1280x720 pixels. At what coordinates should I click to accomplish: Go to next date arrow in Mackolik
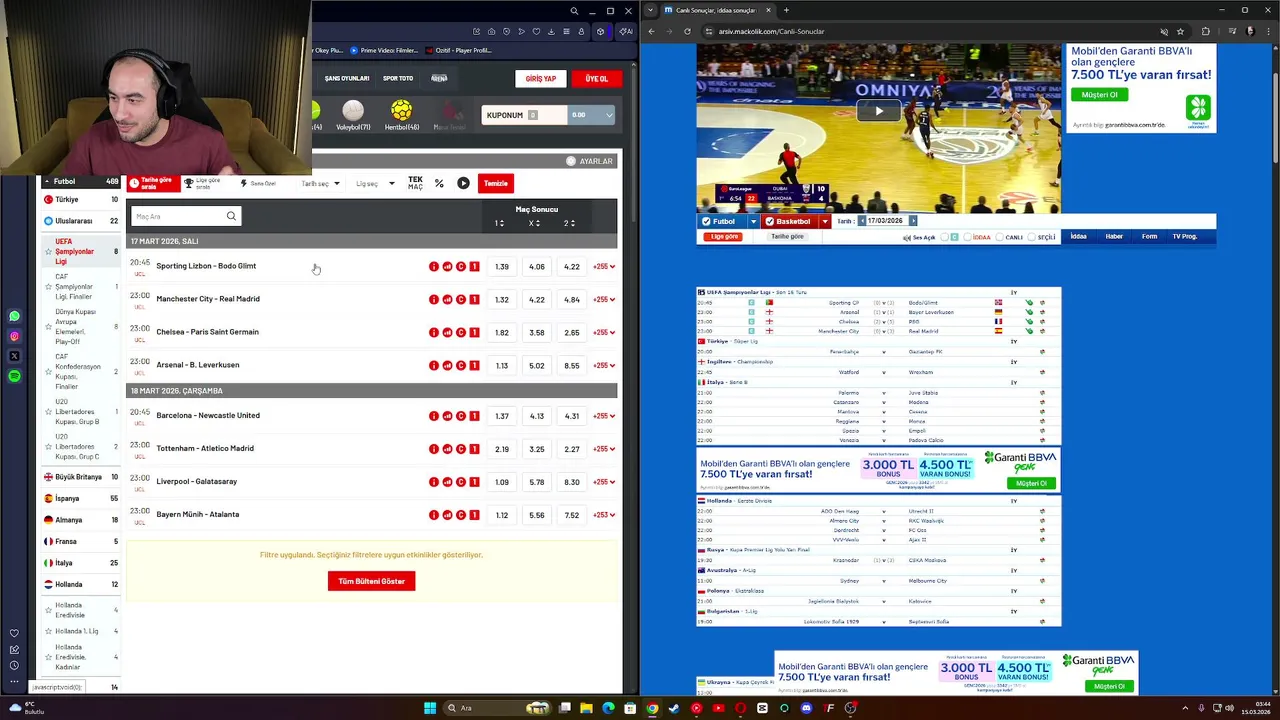pyautogui.click(x=912, y=221)
